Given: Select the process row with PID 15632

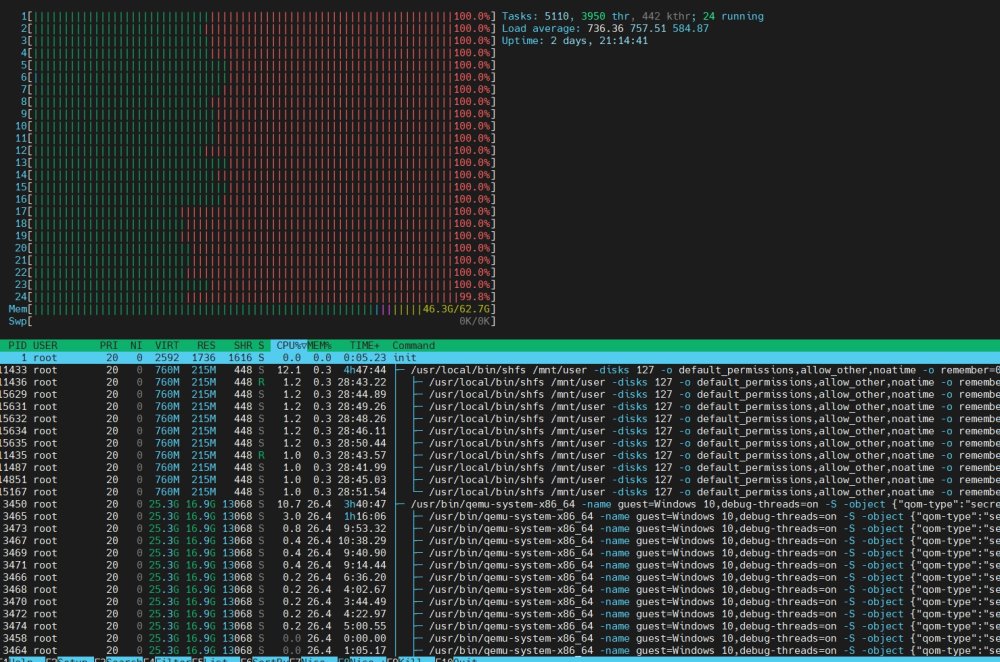Looking at the screenshot, I should 500,419.
